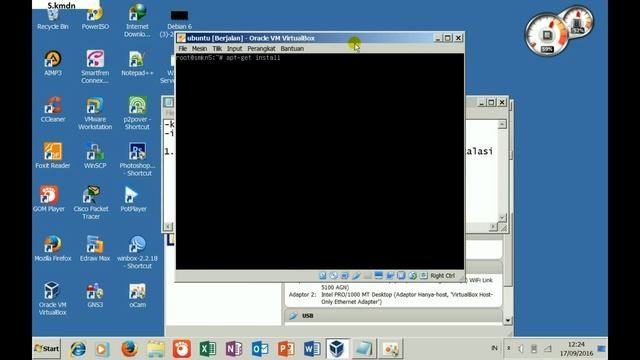Select the Edraw Max desktop shortcut
Viewport: 640px width, 360px height.
[x=95, y=249]
